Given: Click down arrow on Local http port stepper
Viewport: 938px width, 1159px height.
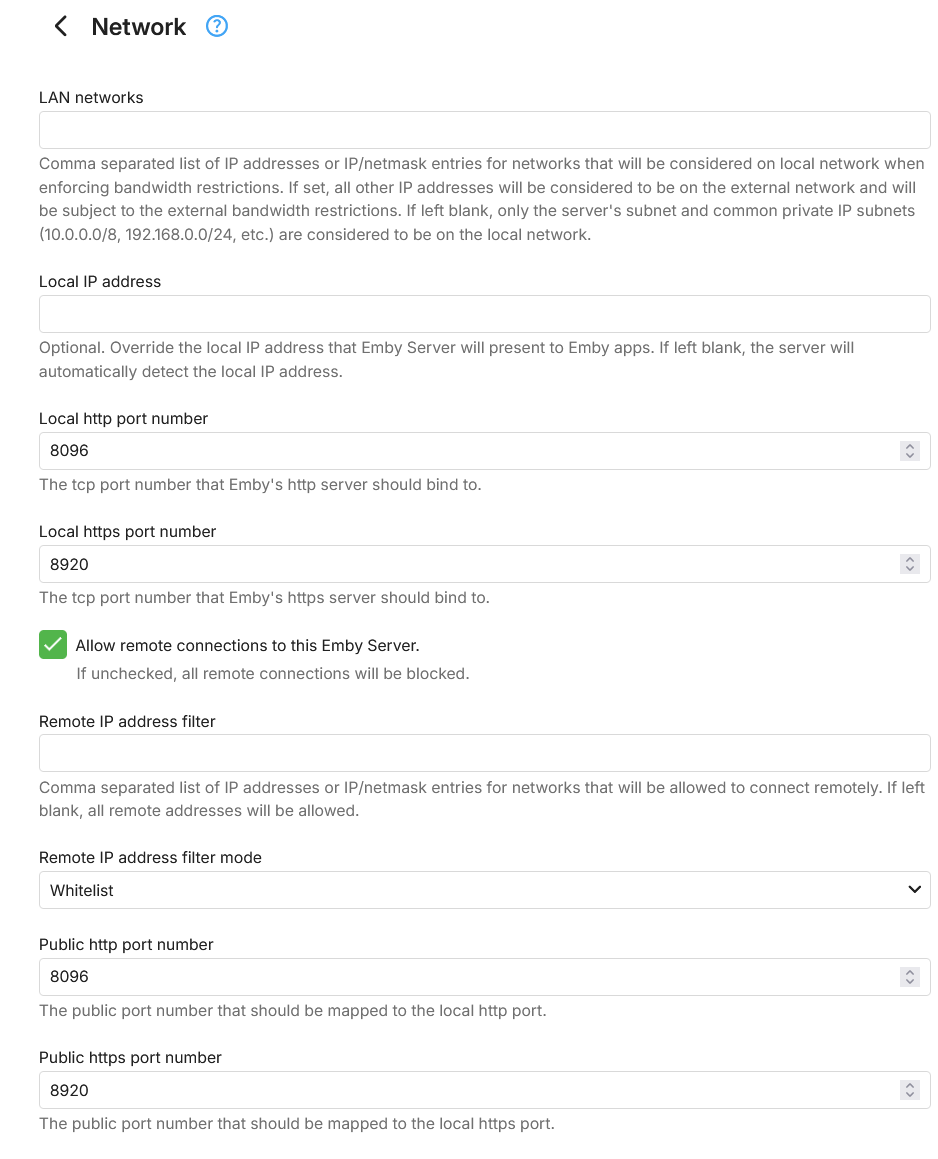Looking at the screenshot, I should [910, 456].
